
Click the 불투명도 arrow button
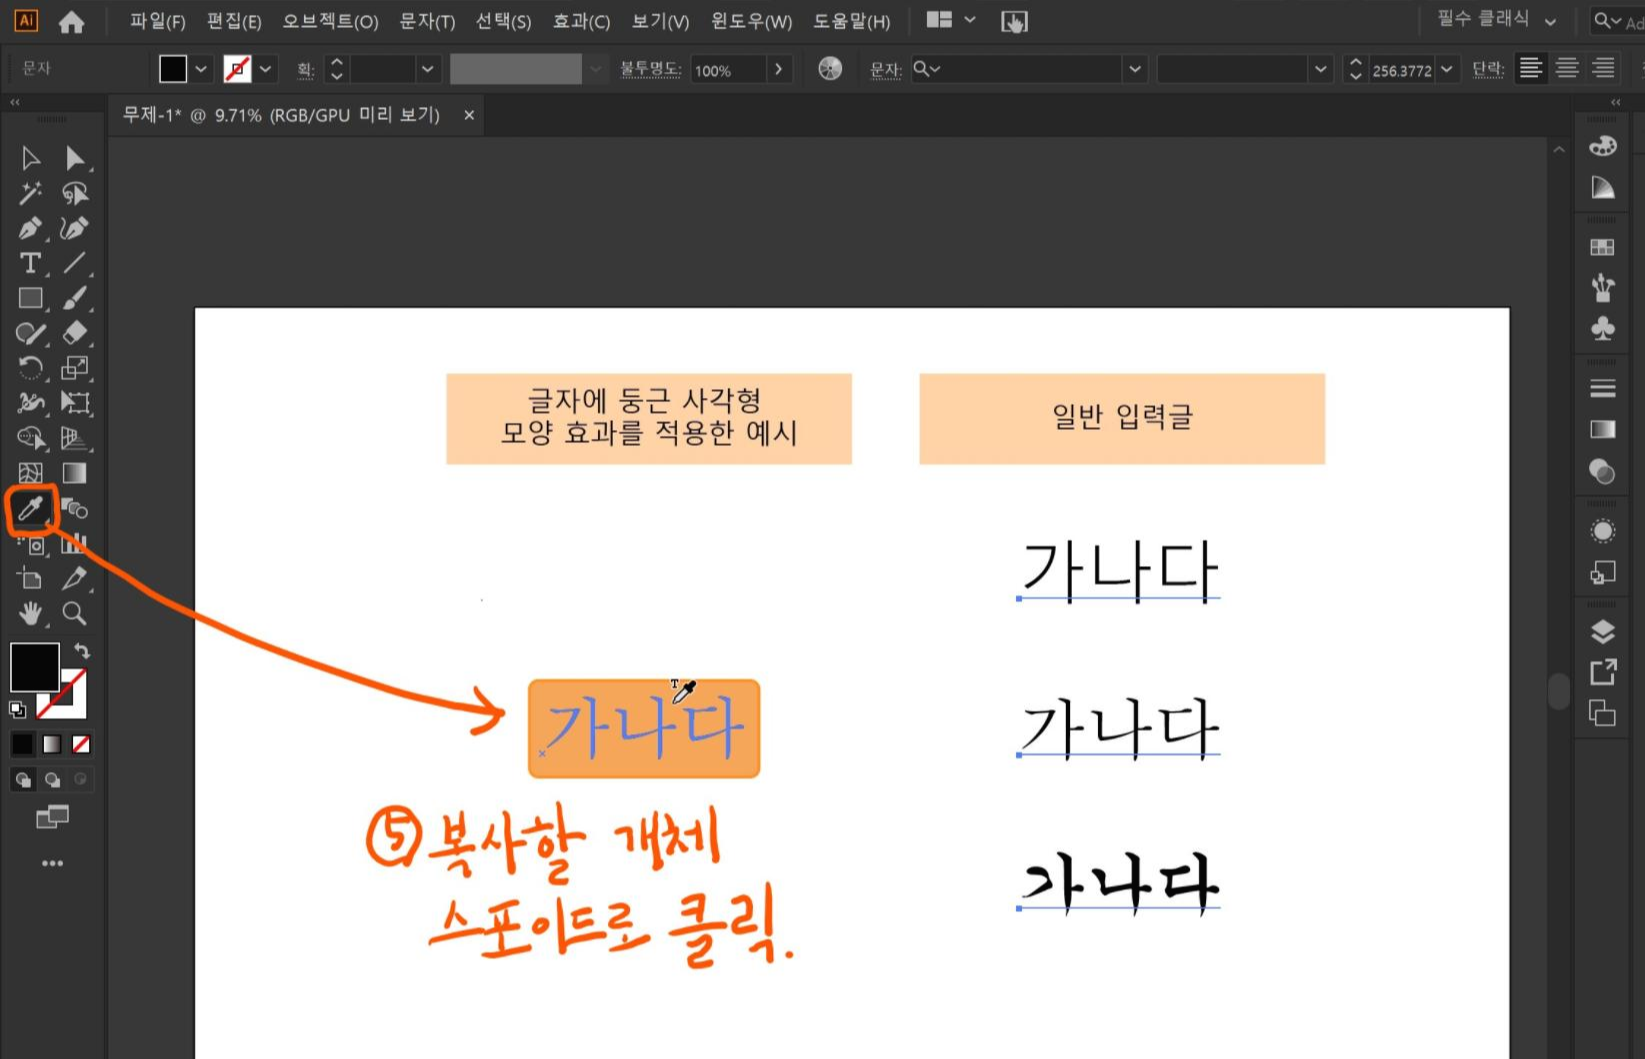(x=779, y=70)
